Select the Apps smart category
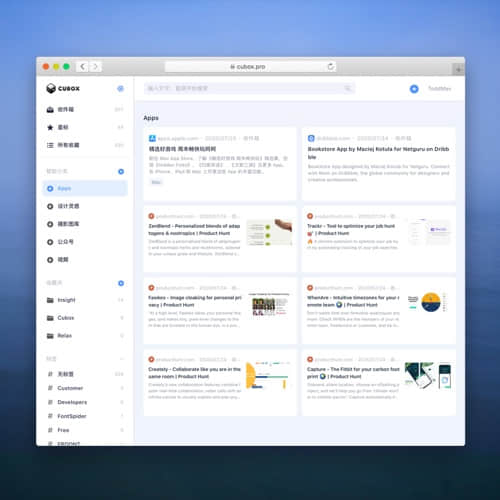Viewport: 500px width, 500px height. [85, 188]
